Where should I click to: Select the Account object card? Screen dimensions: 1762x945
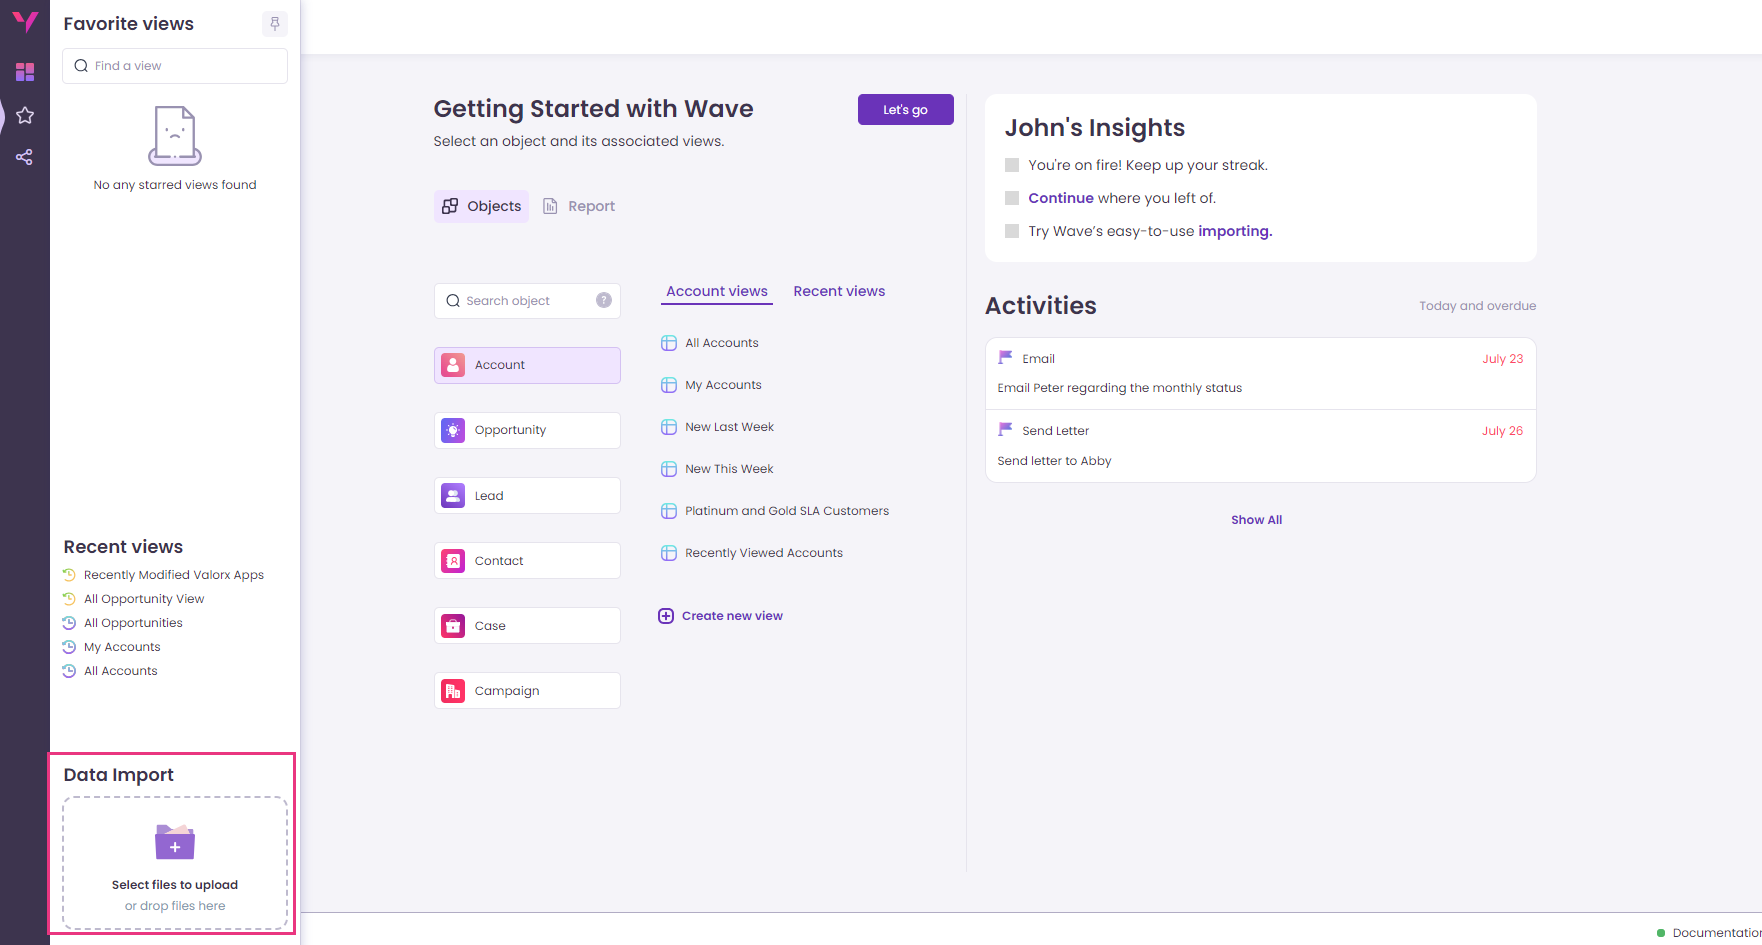click(x=527, y=365)
